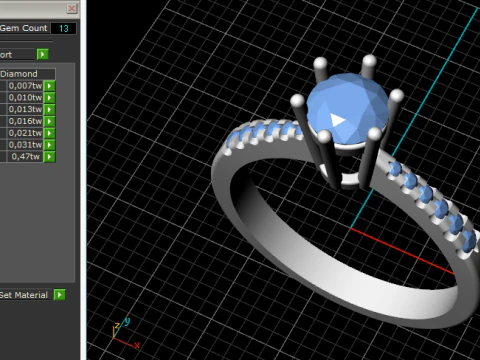Select the 0,007tw diamond entry
The height and width of the screenshot is (360, 480).
25,86
